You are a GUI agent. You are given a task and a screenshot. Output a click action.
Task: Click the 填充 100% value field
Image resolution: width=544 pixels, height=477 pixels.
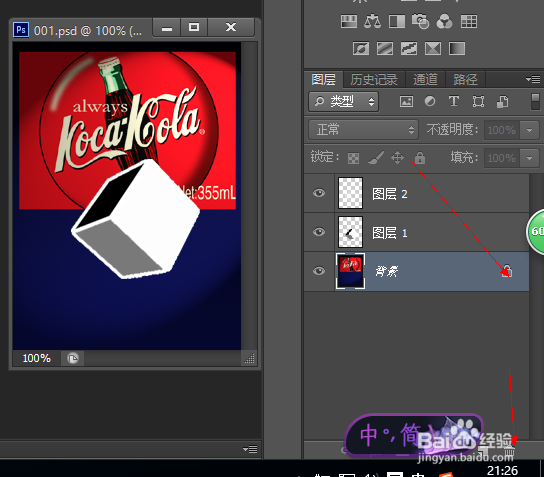(502, 158)
